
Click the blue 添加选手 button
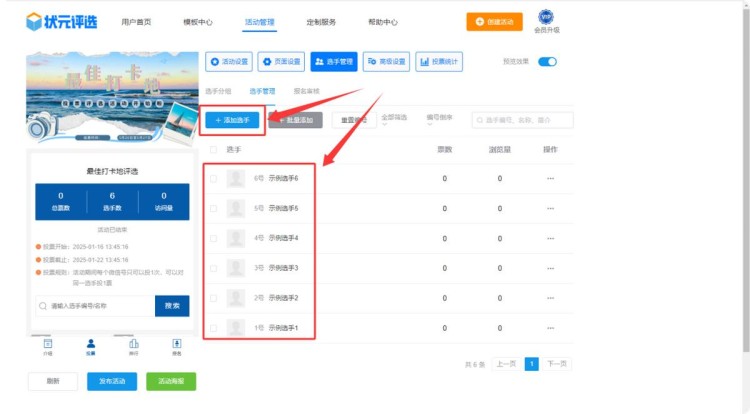(x=233, y=120)
